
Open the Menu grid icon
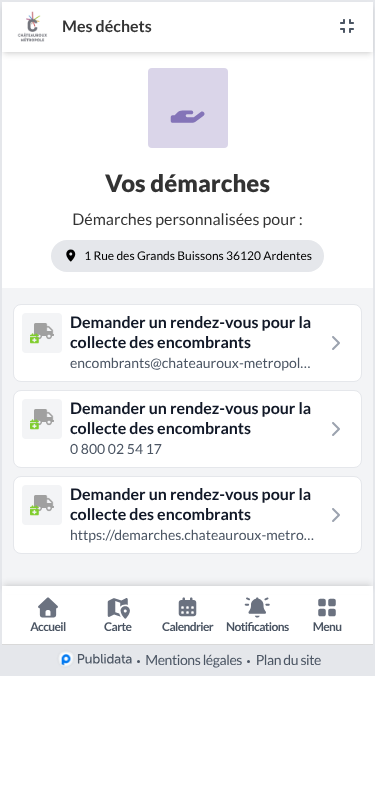click(x=327, y=607)
